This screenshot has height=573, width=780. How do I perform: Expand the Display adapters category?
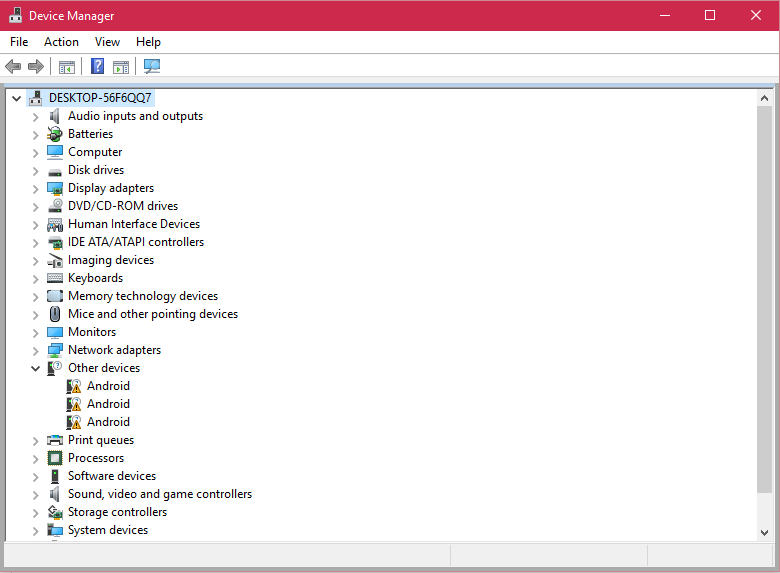tap(35, 188)
